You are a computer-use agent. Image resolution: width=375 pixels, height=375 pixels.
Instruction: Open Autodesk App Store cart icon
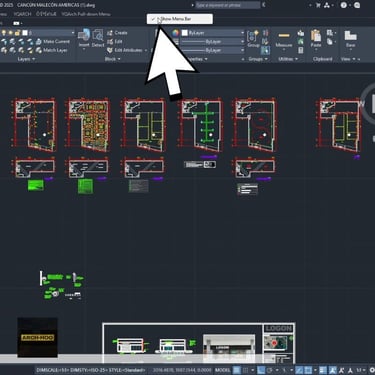pyautogui.click(x=318, y=5)
